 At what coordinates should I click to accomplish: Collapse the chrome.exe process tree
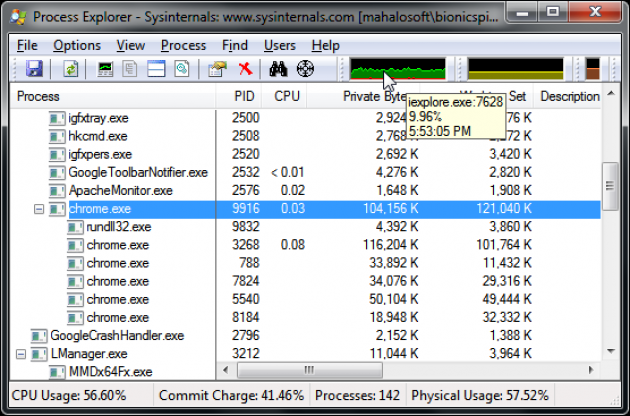coord(39,209)
